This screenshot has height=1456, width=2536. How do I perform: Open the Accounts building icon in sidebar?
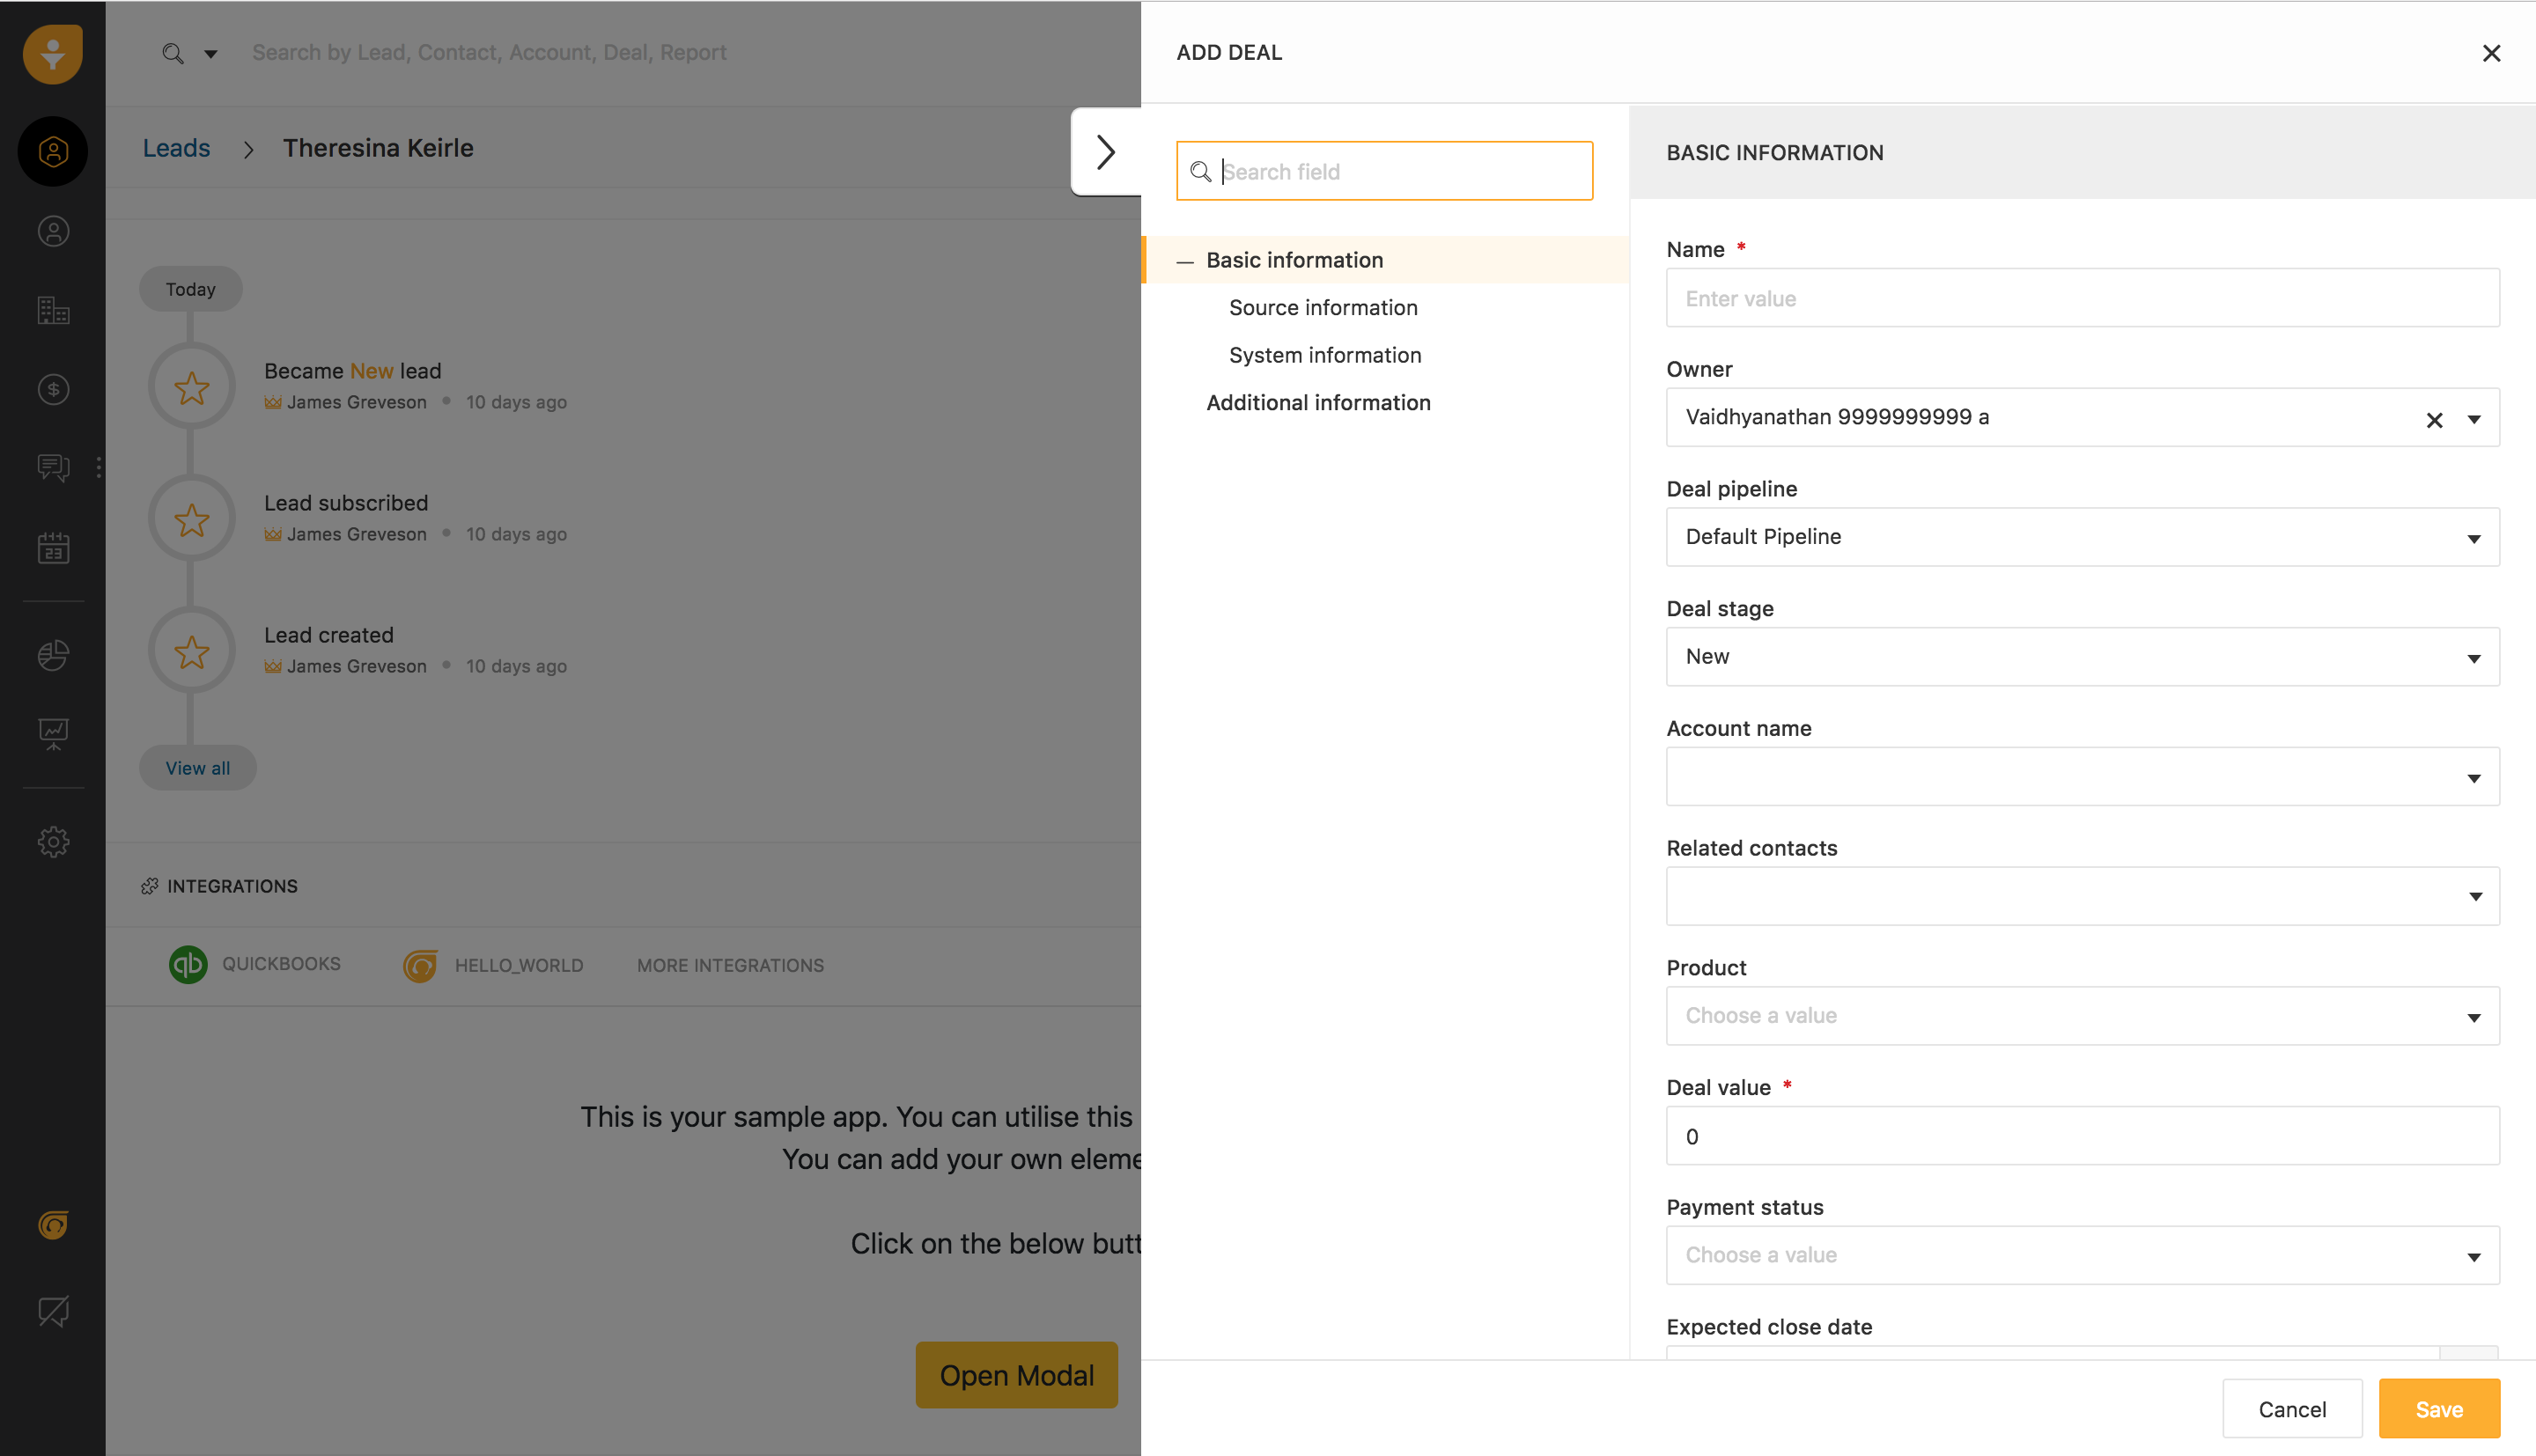53,310
